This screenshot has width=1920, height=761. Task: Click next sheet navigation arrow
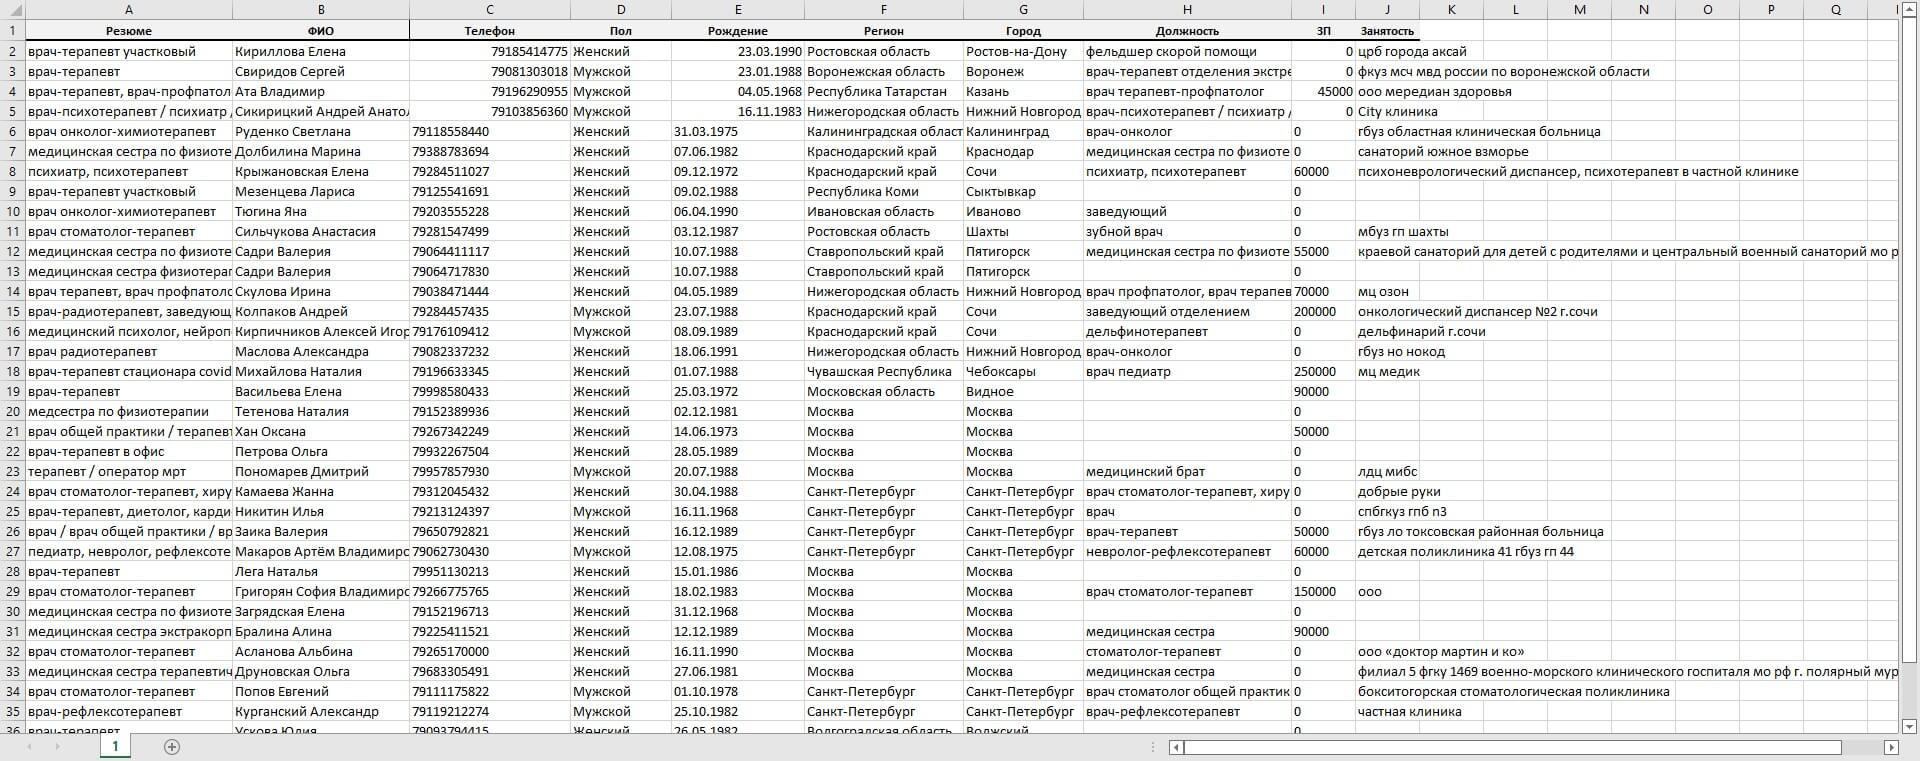click(57, 747)
